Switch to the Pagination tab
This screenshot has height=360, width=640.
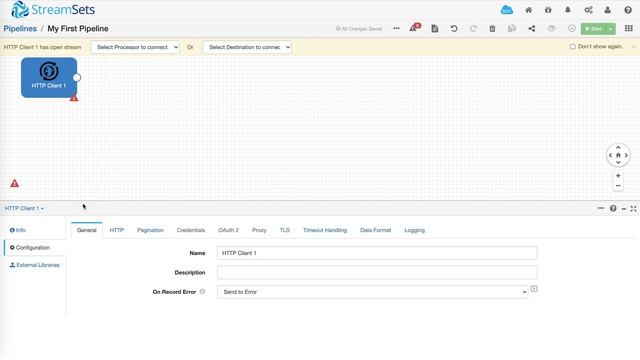click(x=150, y=230)
